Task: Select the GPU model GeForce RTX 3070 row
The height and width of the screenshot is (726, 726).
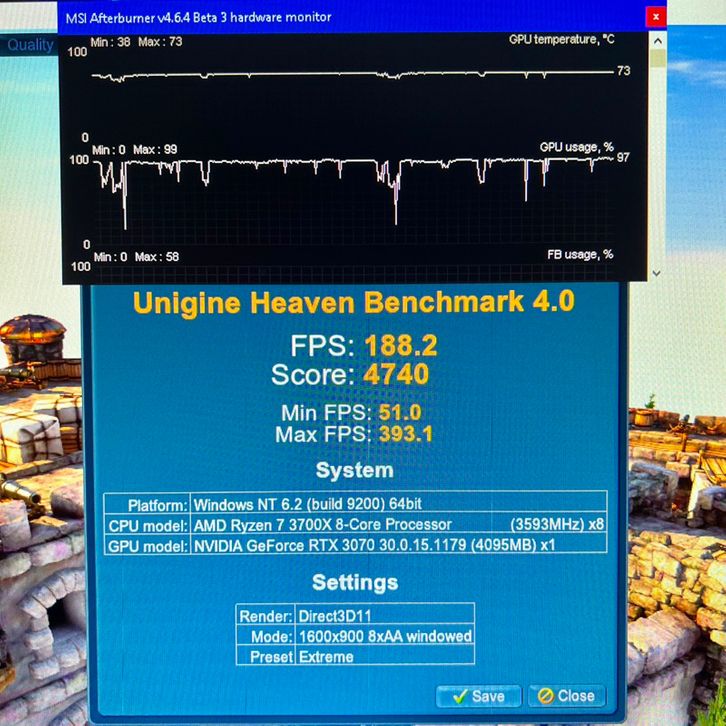Action: click(x=355, y=546)
